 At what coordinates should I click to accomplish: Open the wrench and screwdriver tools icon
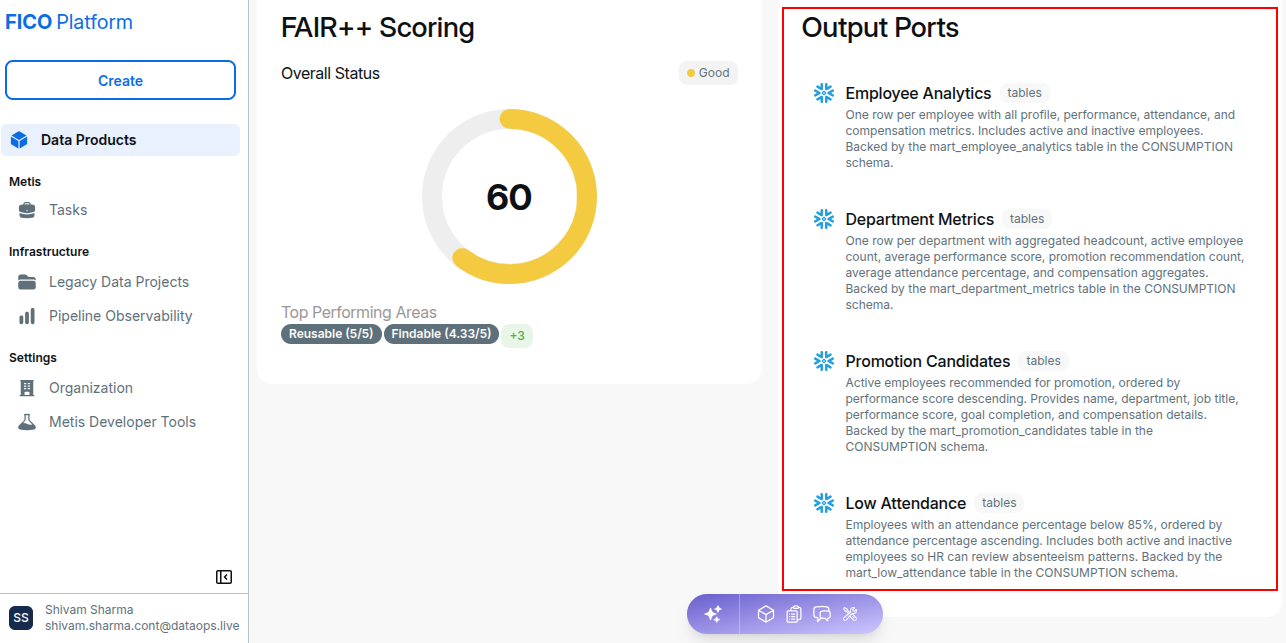(851, 614)
